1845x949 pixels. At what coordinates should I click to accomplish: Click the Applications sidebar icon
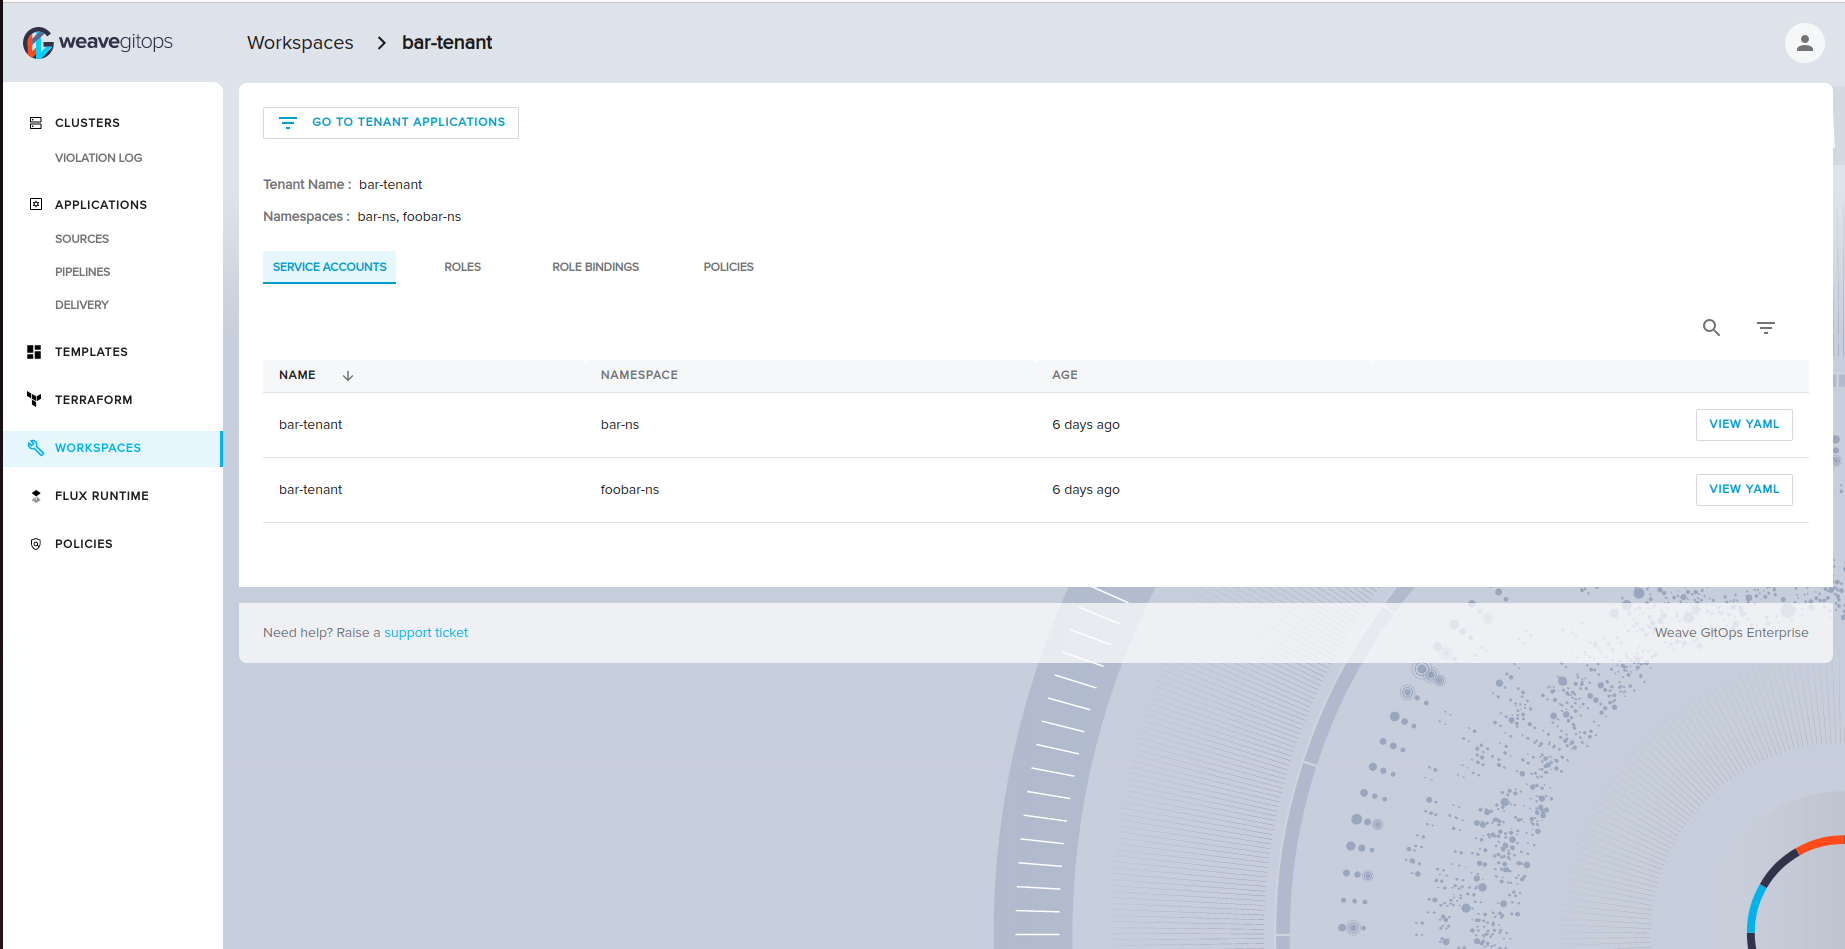(36, 204)
